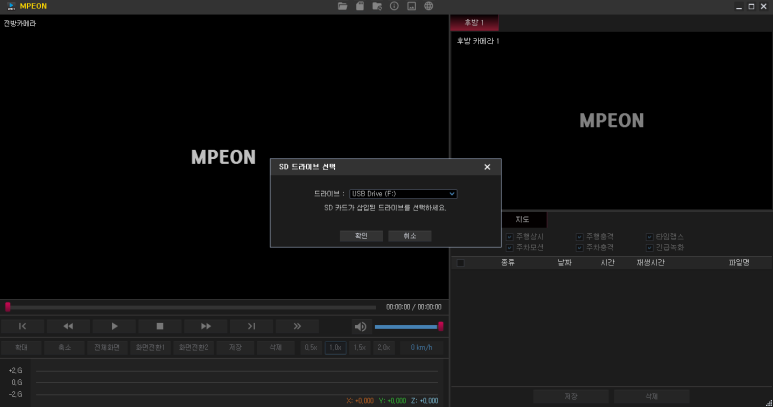The height and width of the screenshot is (407, 773).
Task: Sort file list by 재생시간 column
Action: point(651,263)
